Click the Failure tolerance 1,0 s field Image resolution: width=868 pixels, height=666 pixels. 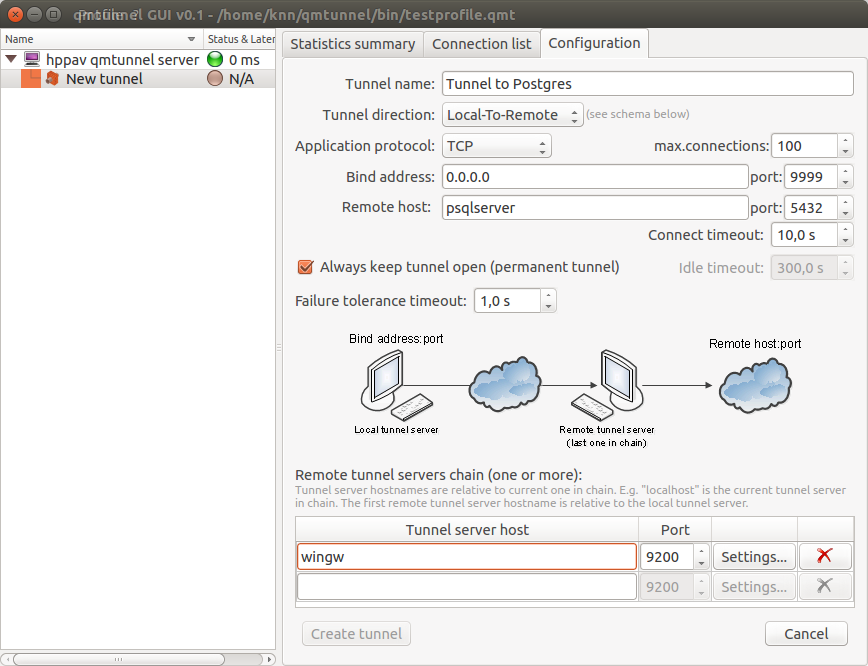coord(507,301)
